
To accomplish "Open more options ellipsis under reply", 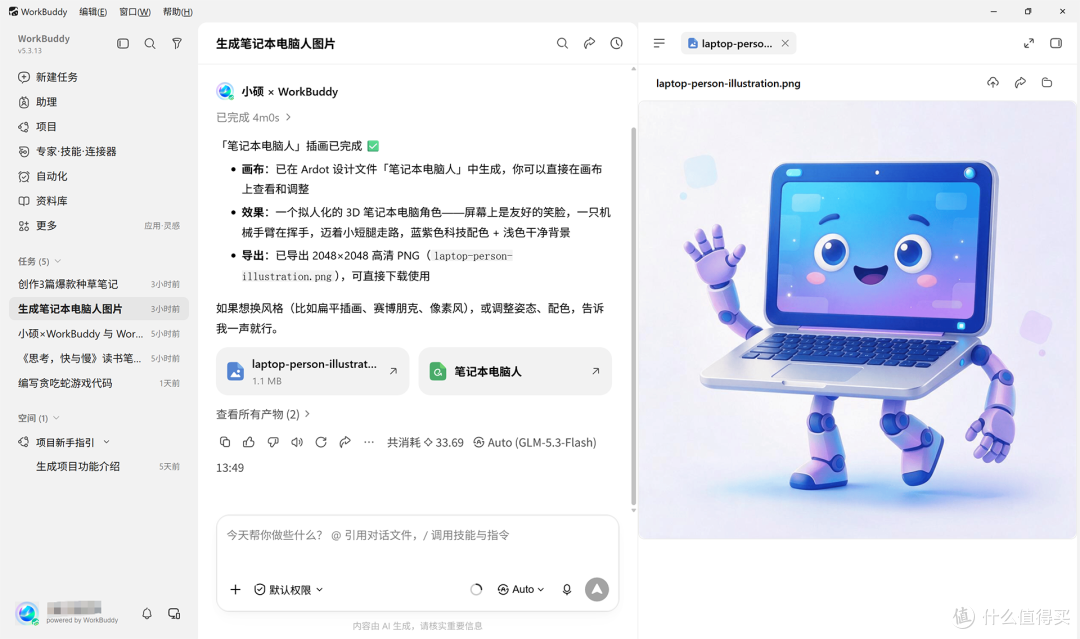I will point(369,442).
